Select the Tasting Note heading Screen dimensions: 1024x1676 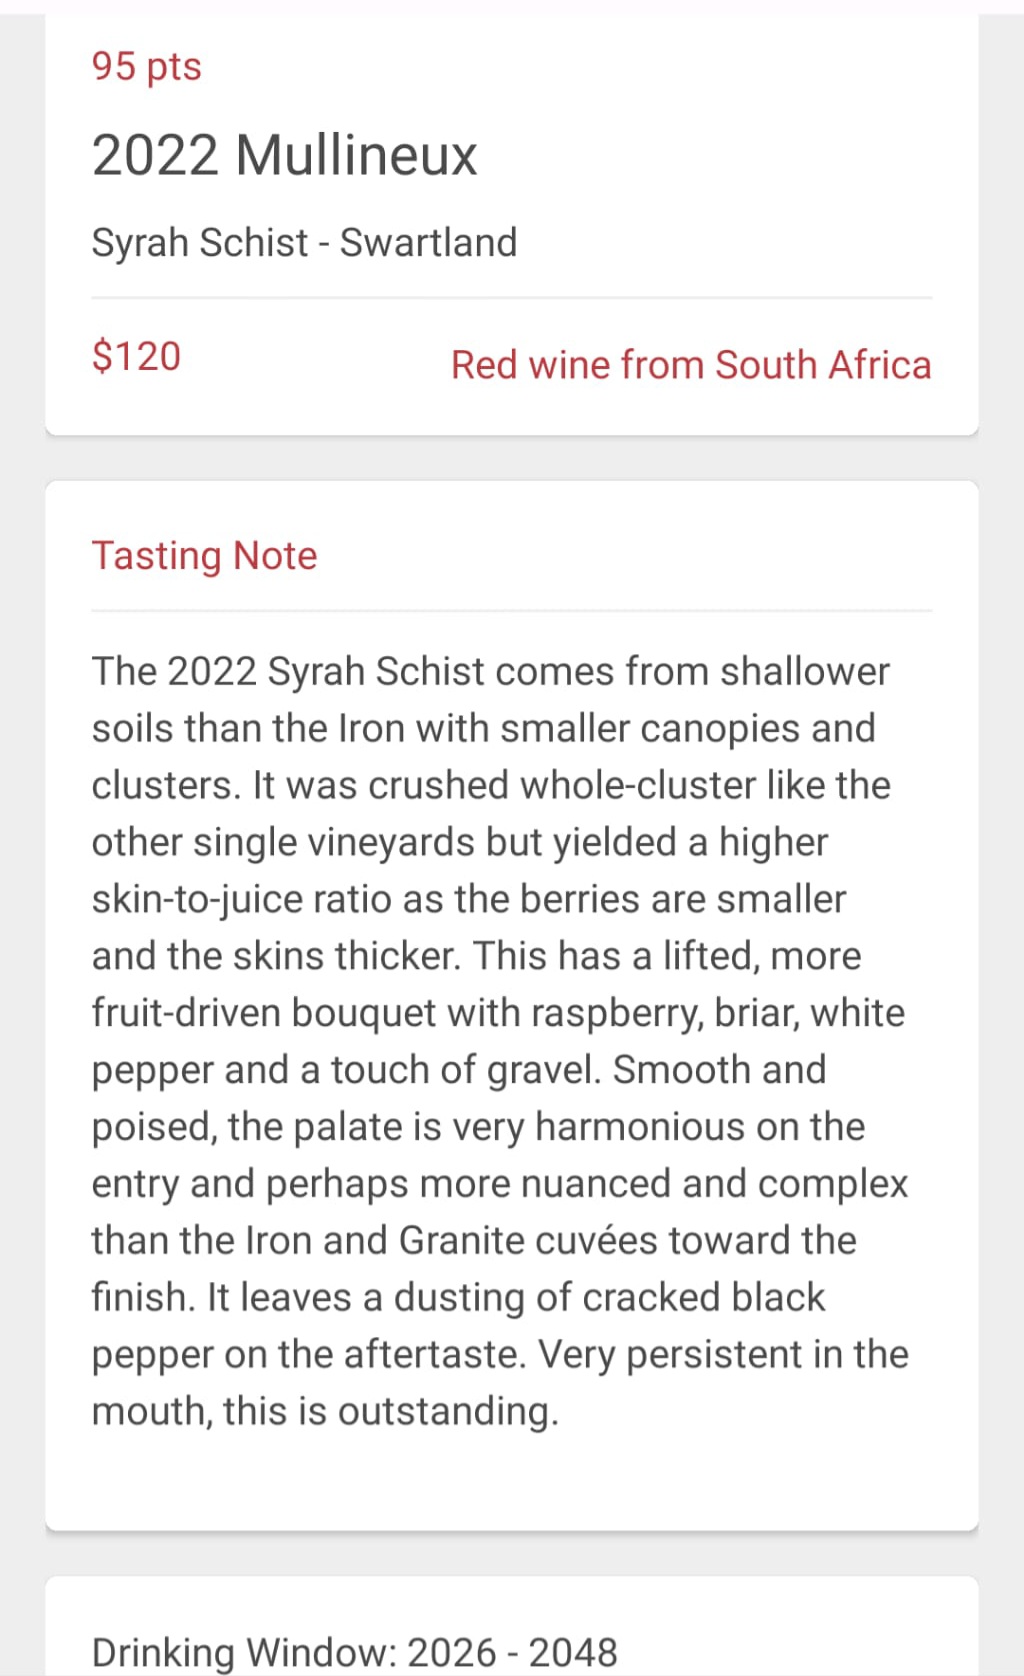[204, 556]
